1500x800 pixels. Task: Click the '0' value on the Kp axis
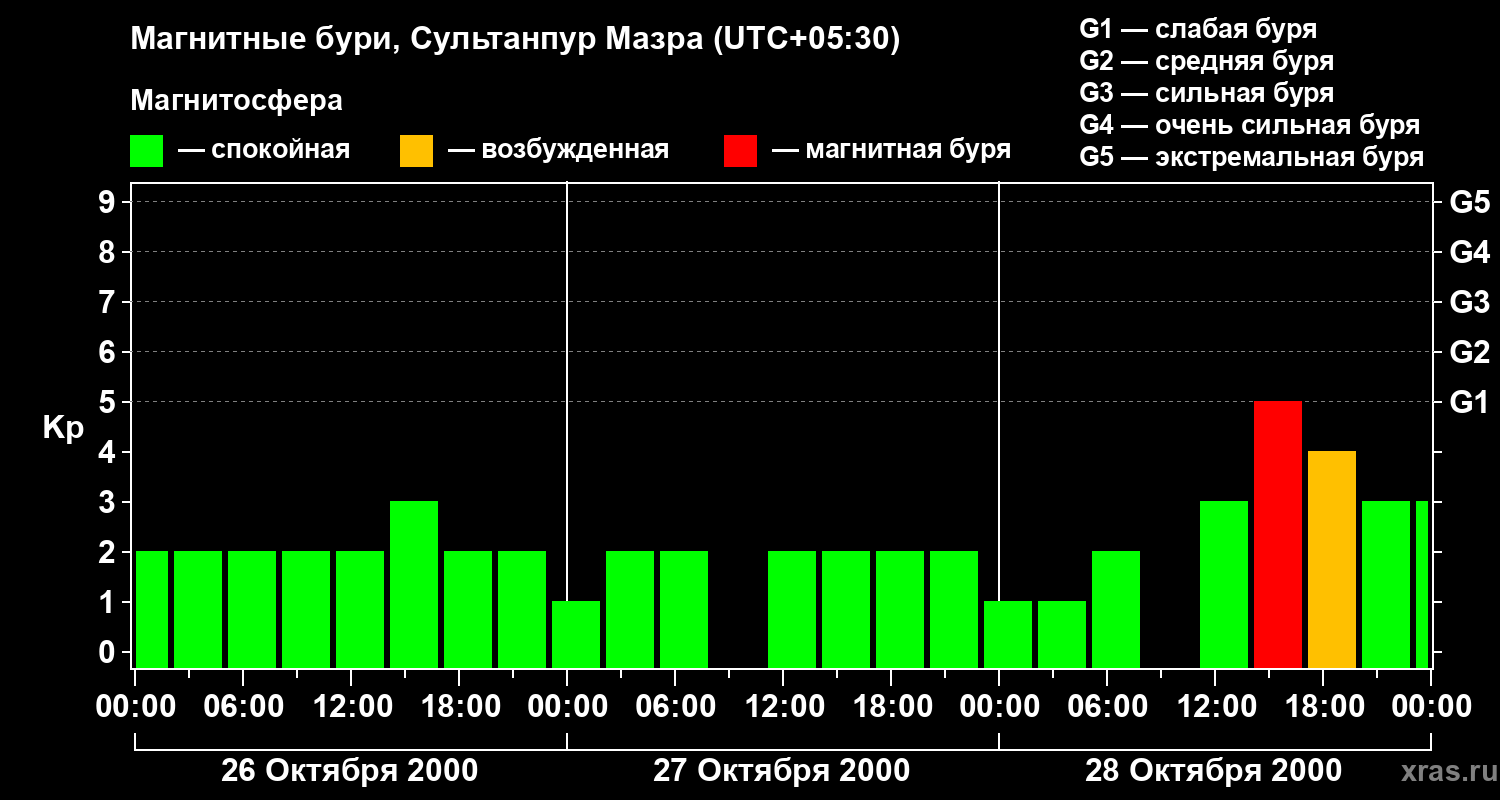pos(109,653)
